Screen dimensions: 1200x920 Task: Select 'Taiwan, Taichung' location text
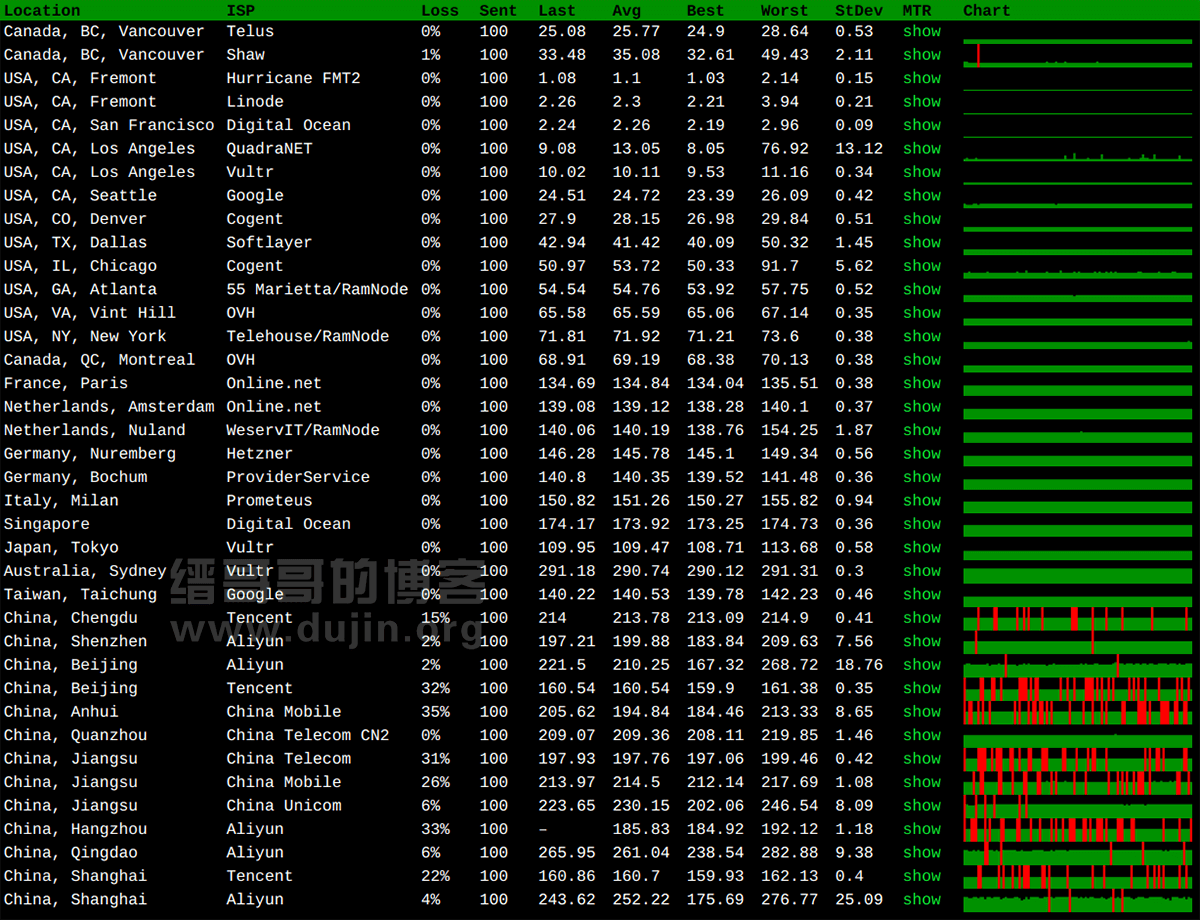click(x=80, y=594)
